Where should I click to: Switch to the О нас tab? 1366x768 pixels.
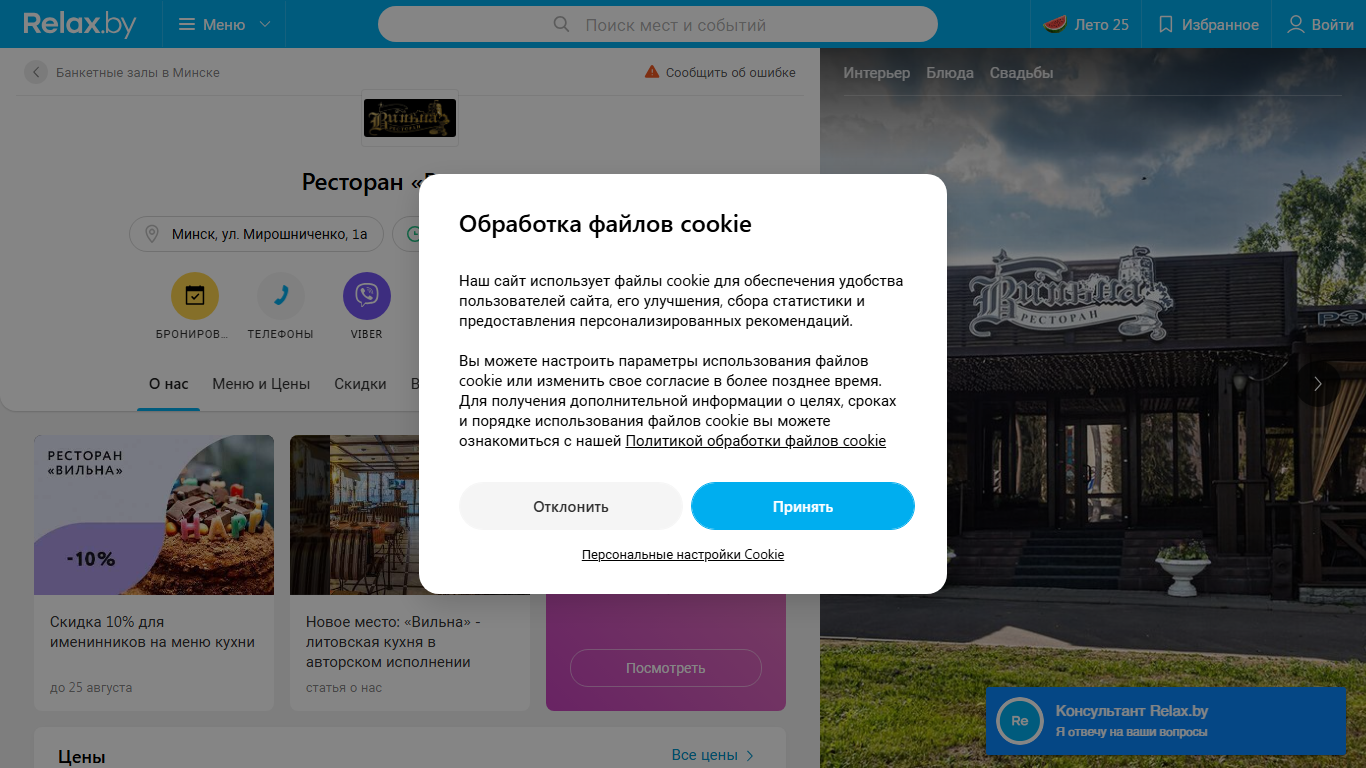pos(169,384)
